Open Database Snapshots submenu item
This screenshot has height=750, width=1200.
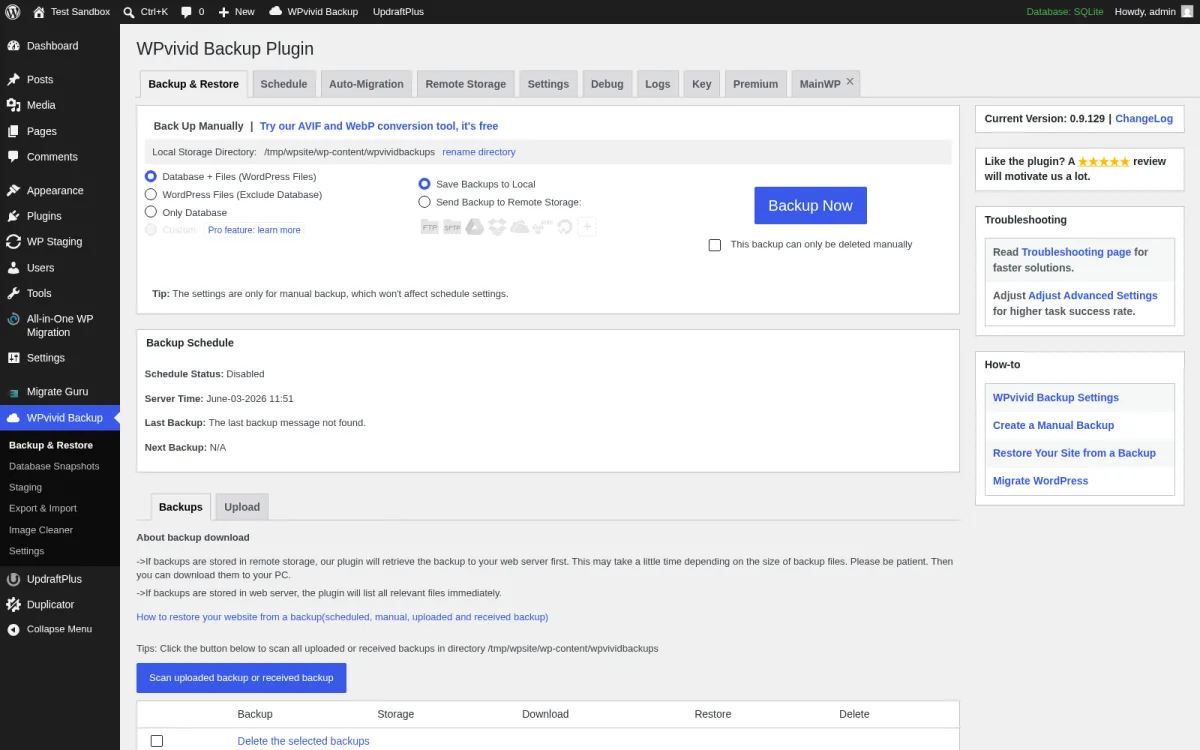tap(60, 466)
